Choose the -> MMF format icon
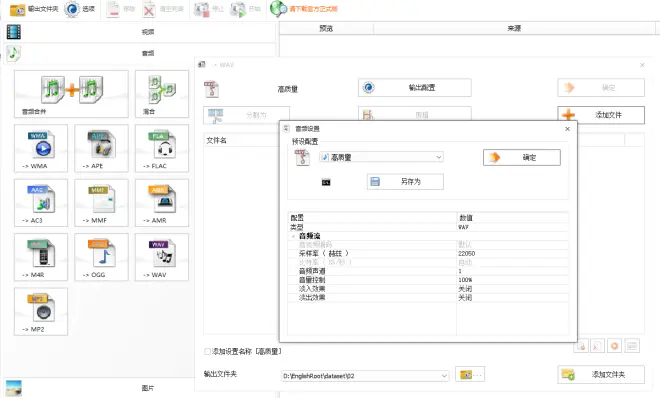 (x=101, y=203)
